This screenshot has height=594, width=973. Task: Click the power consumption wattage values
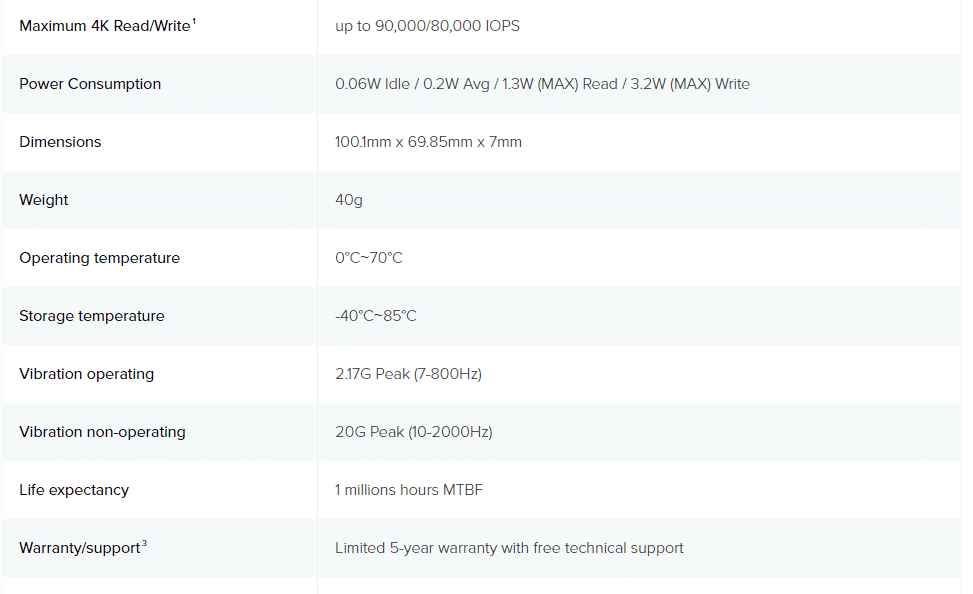[x=542, y=84]
